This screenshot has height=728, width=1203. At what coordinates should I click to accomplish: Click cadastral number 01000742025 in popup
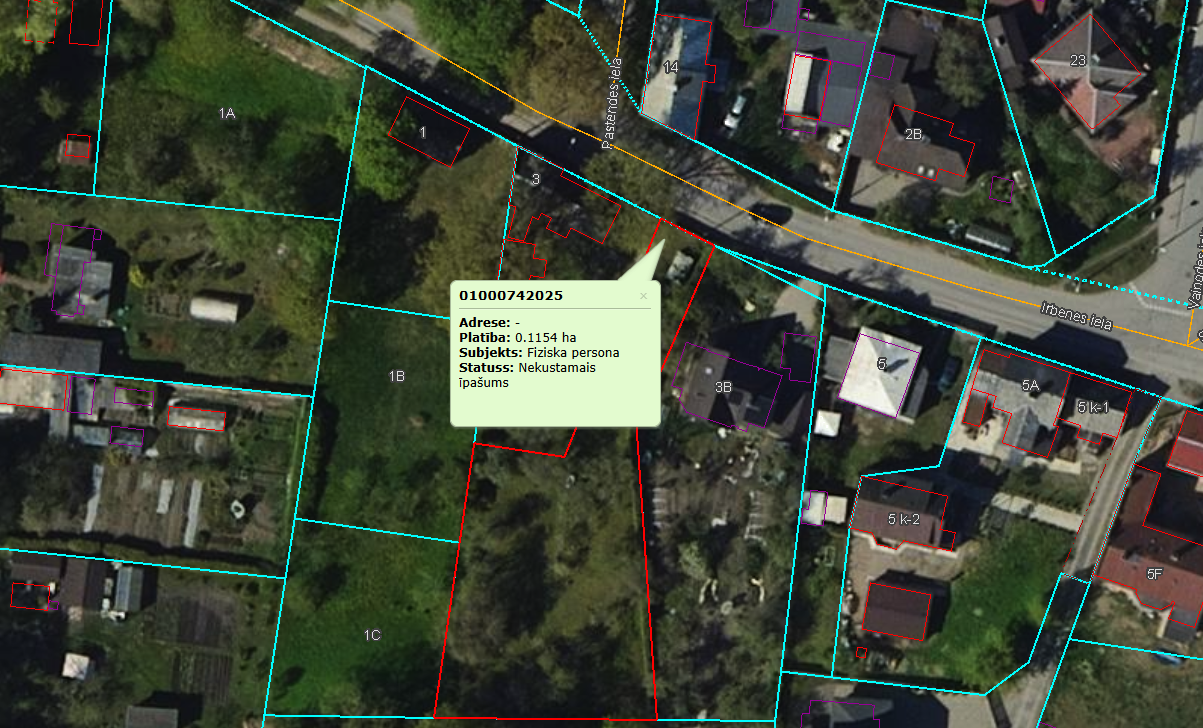(x=510, y=296)
